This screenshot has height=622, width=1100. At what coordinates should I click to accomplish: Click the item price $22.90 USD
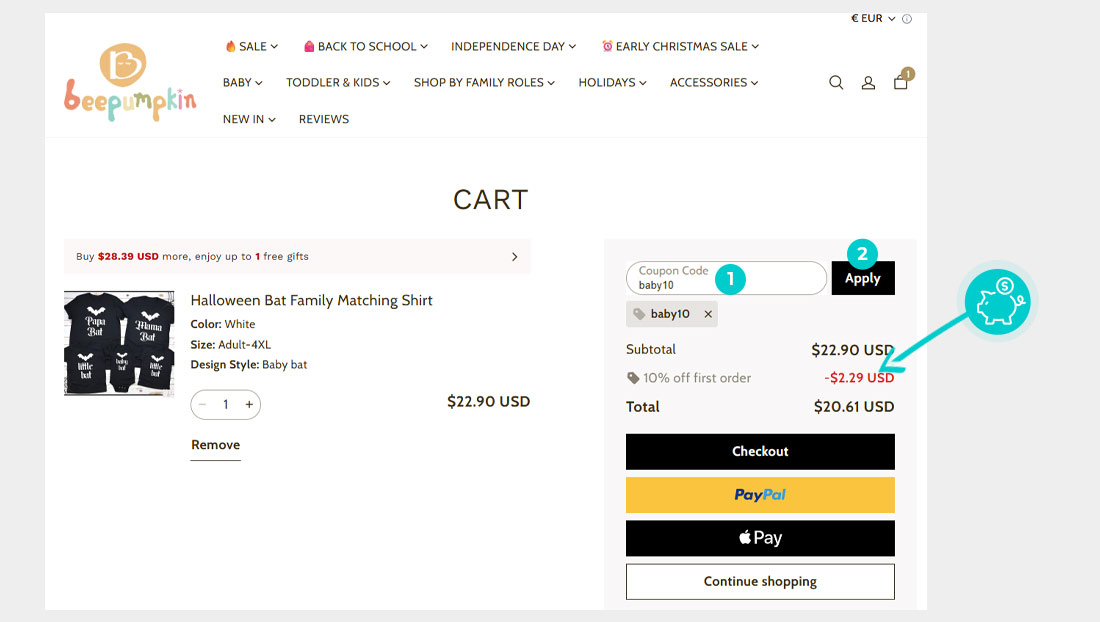pos(488,402)
